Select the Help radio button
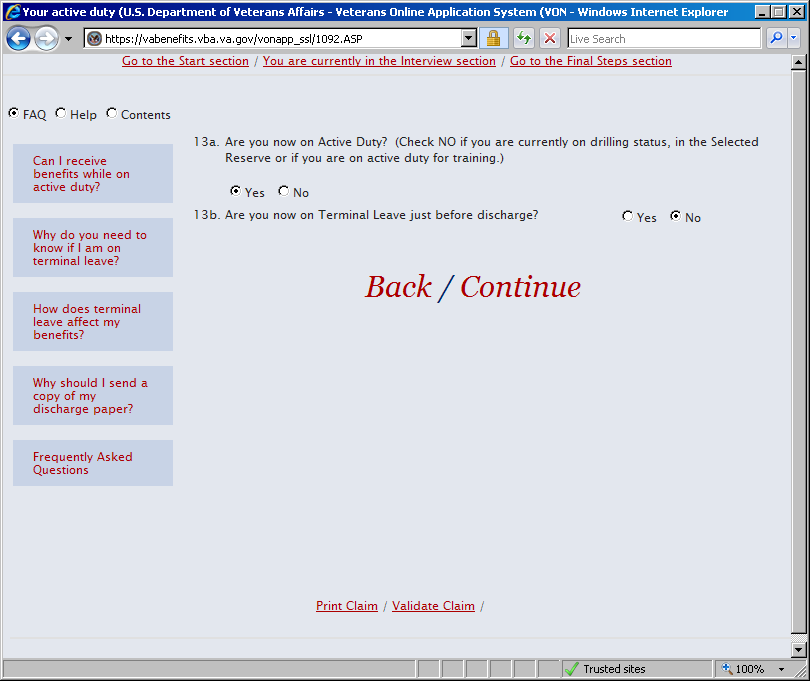810x681 pixels. coord(61,113)
